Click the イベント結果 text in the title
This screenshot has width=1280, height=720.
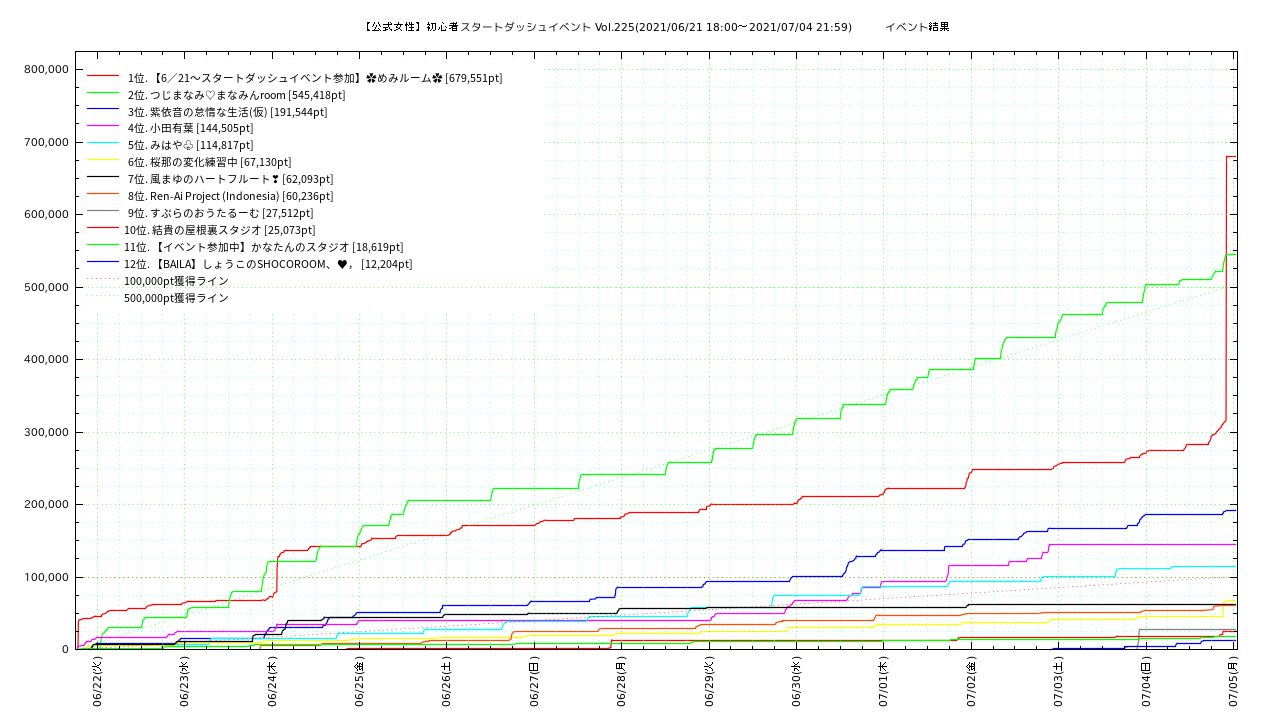click(917, 27)
